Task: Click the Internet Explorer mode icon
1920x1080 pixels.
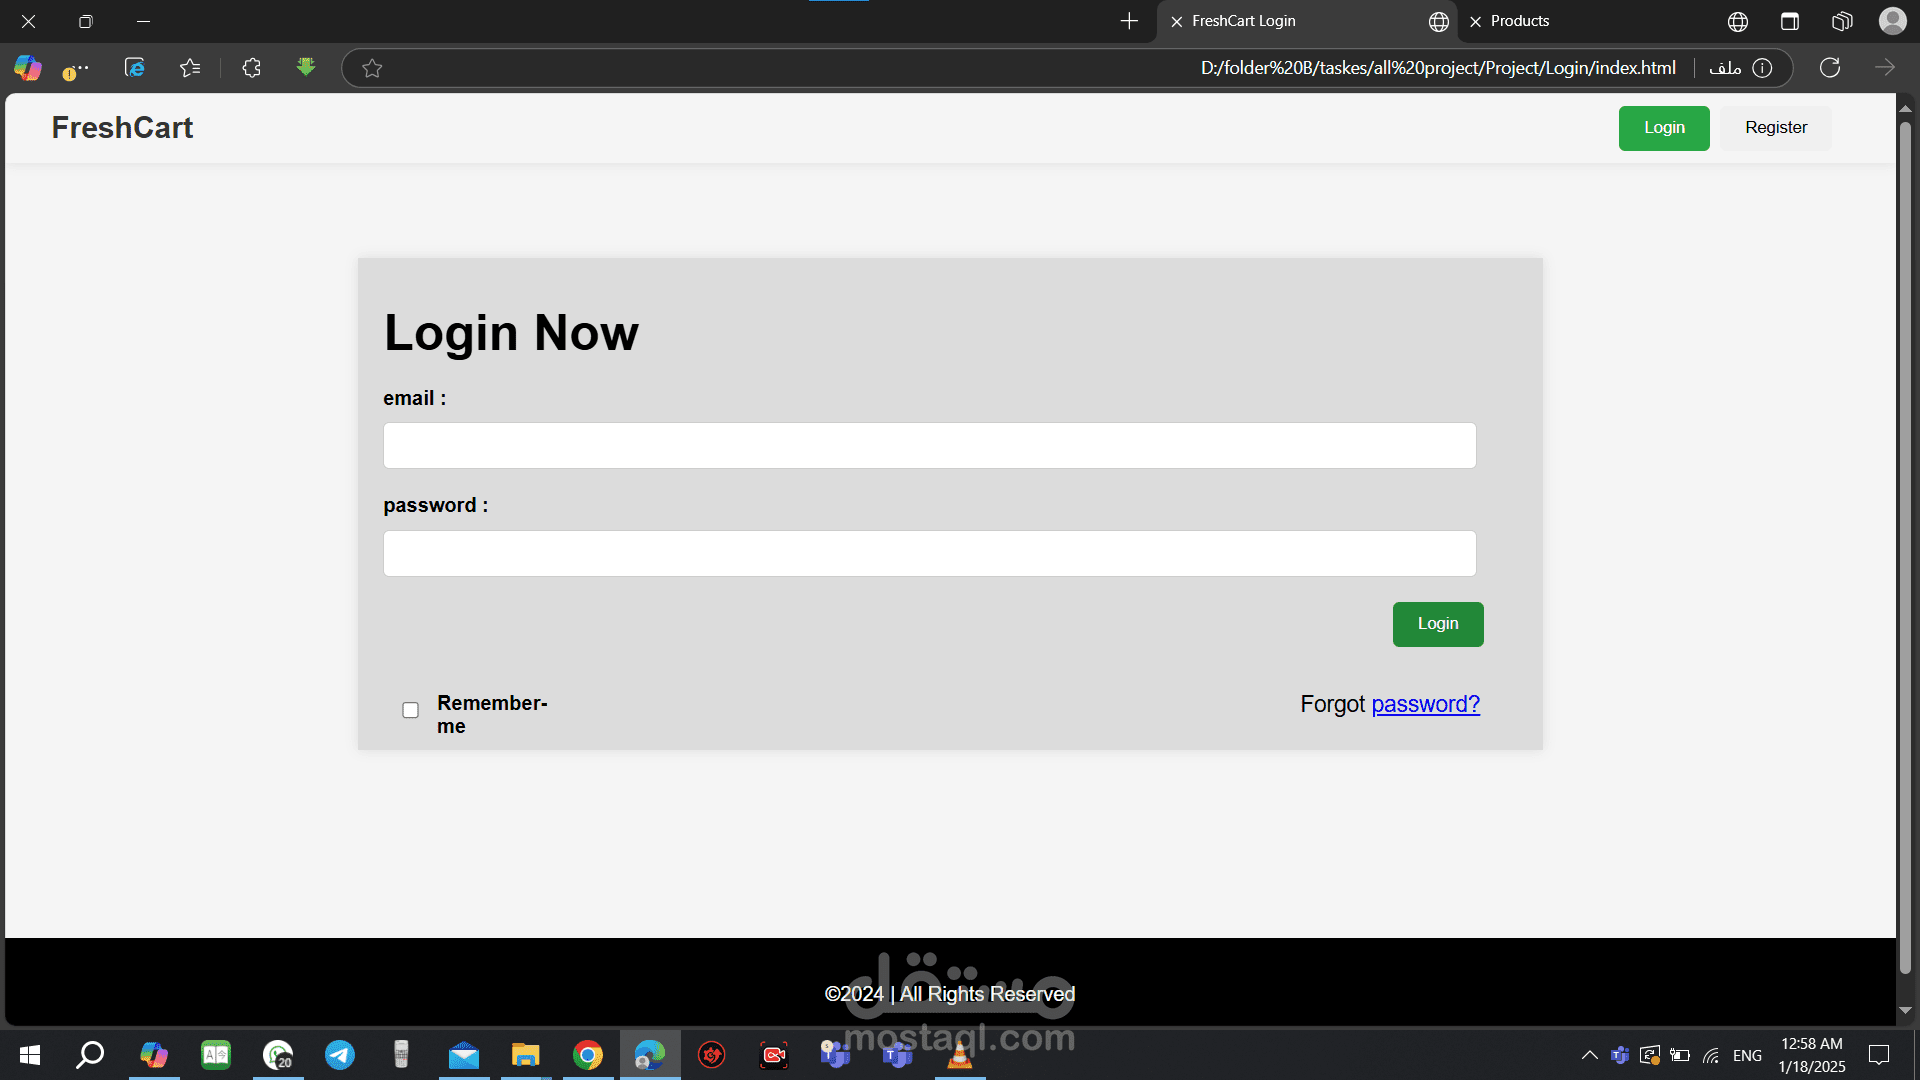Action: click(134, 68)
